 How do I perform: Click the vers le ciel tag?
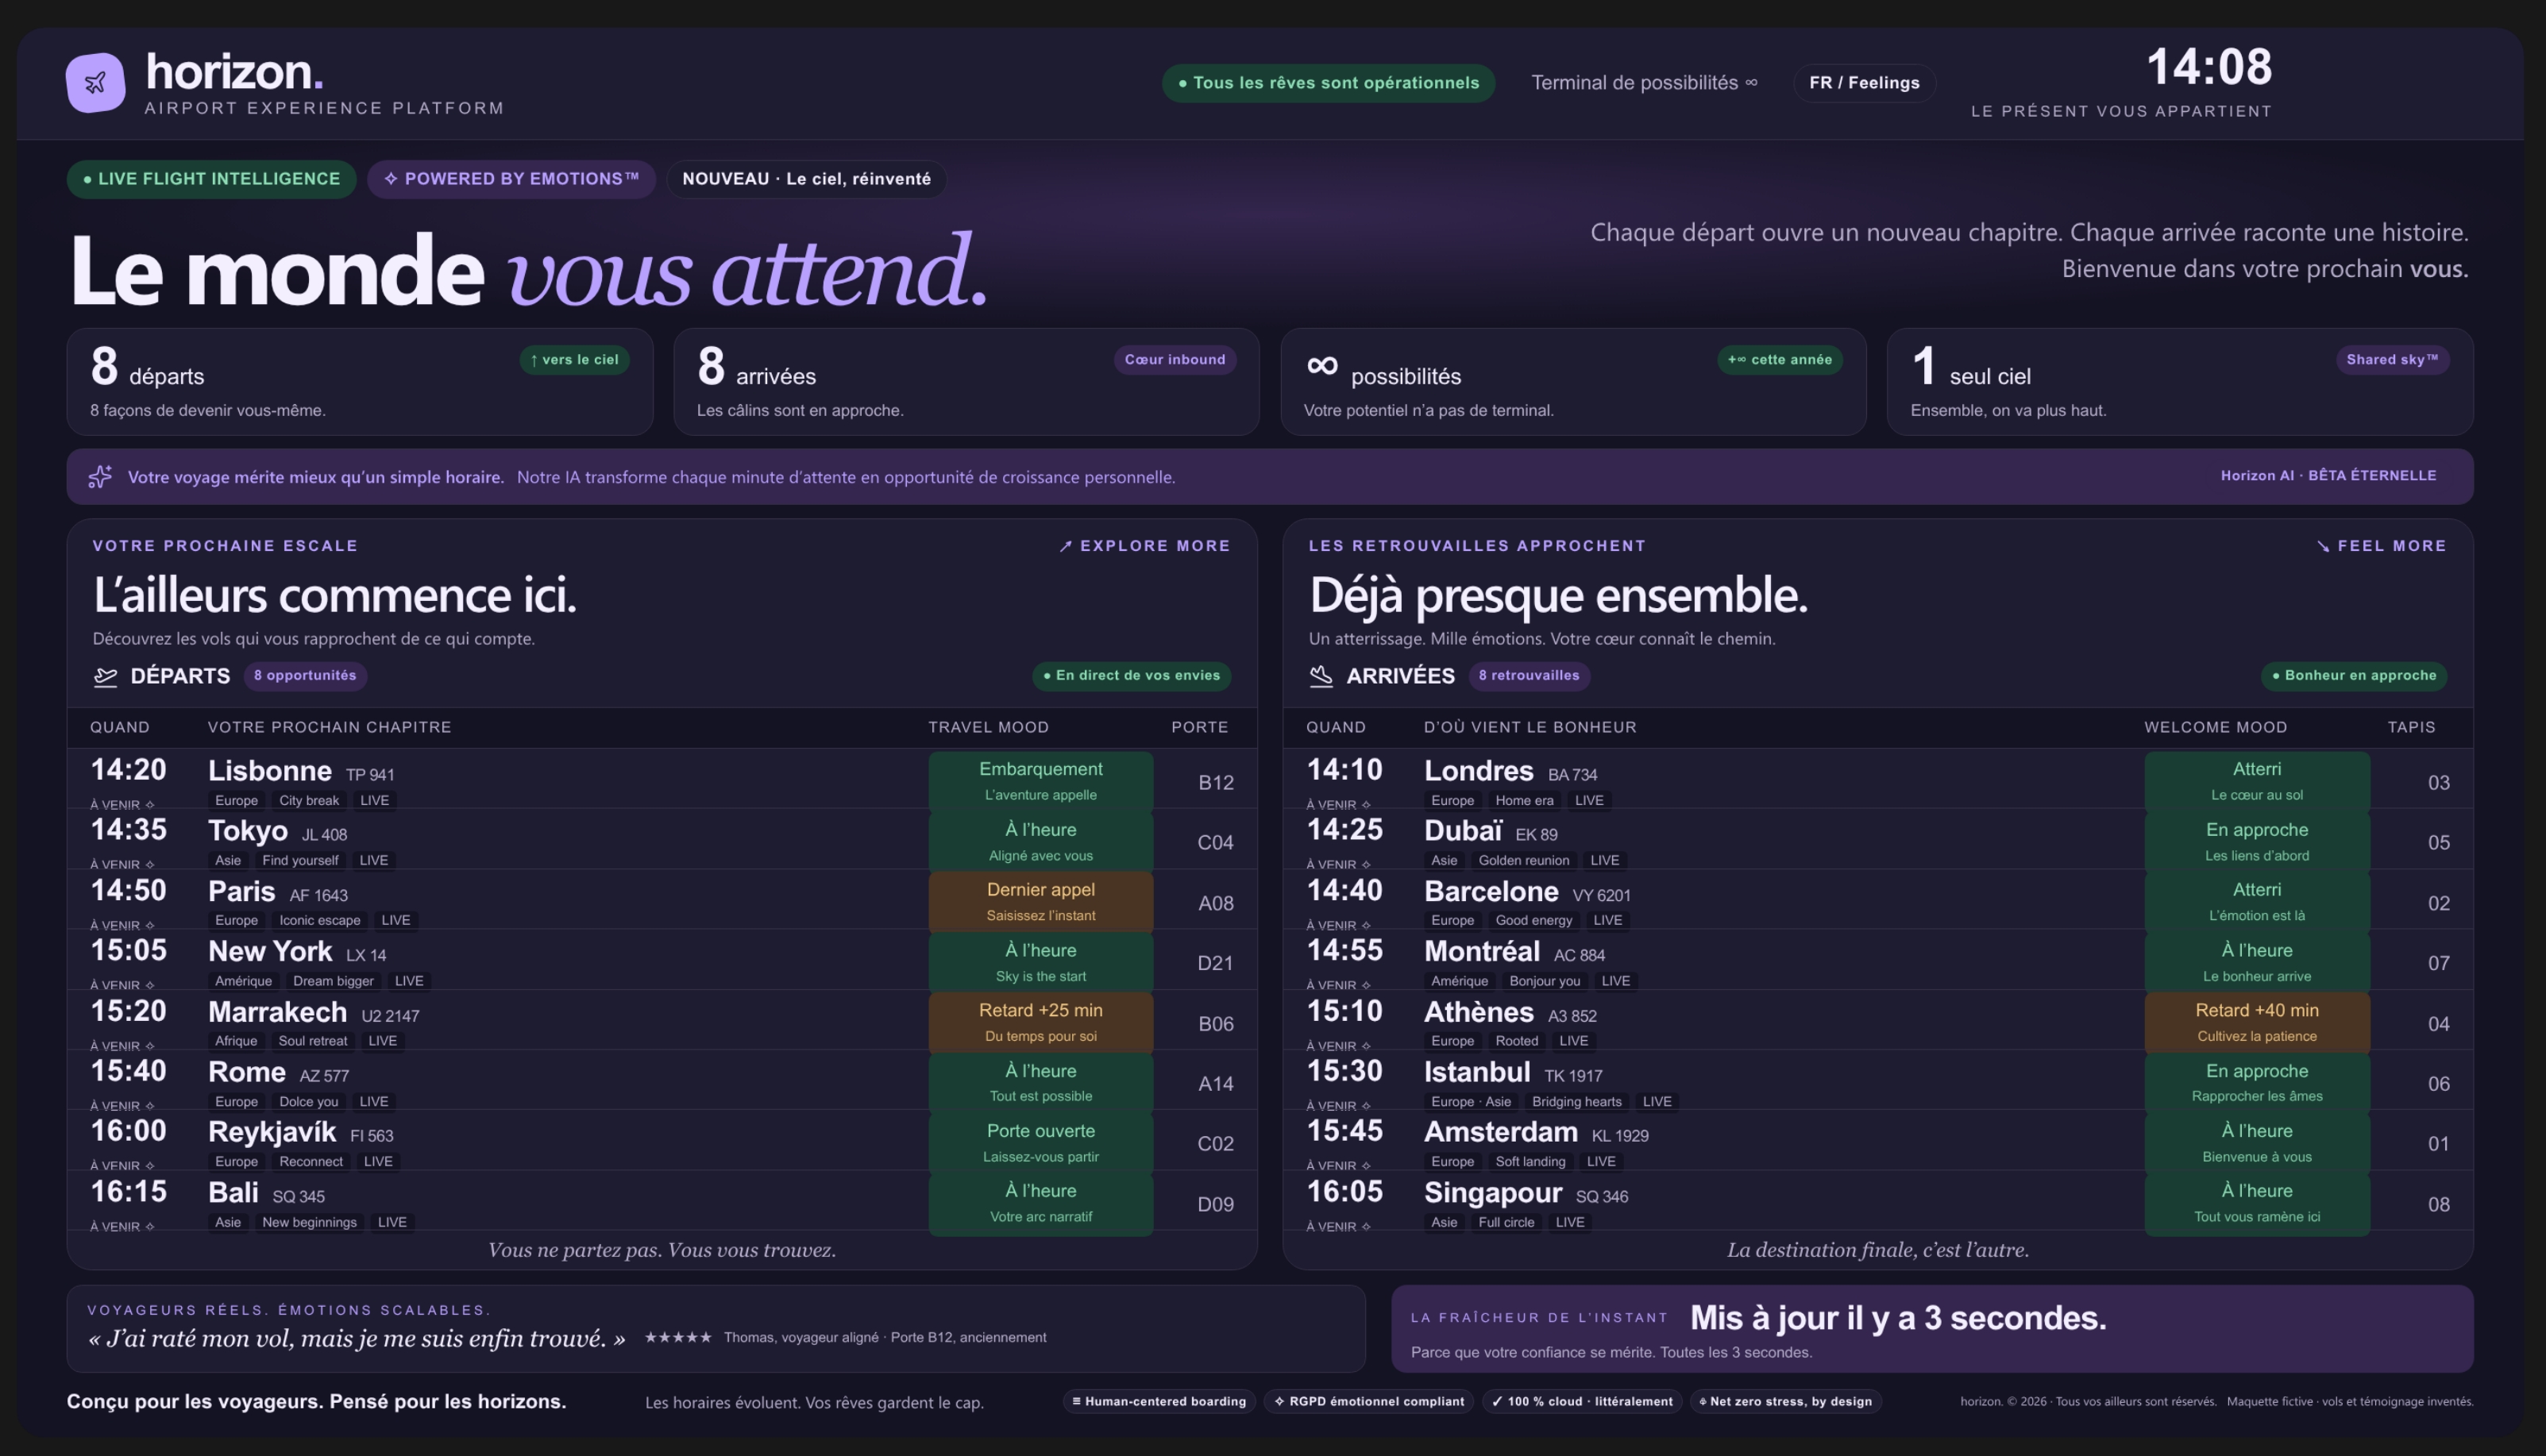[574, 360]
